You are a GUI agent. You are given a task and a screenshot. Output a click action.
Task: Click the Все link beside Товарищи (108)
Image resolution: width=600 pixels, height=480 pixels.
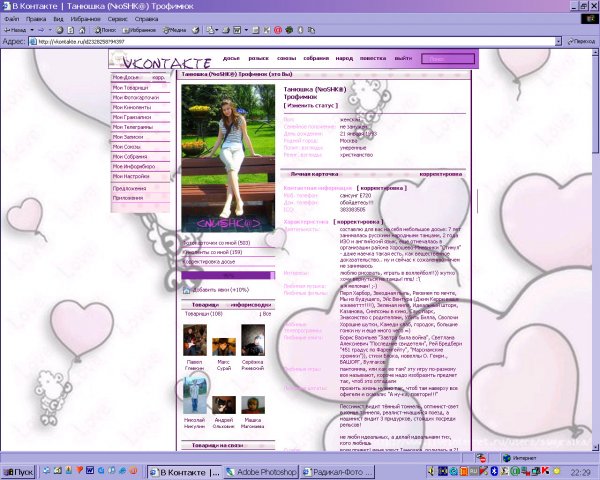[x=265, y=314]
